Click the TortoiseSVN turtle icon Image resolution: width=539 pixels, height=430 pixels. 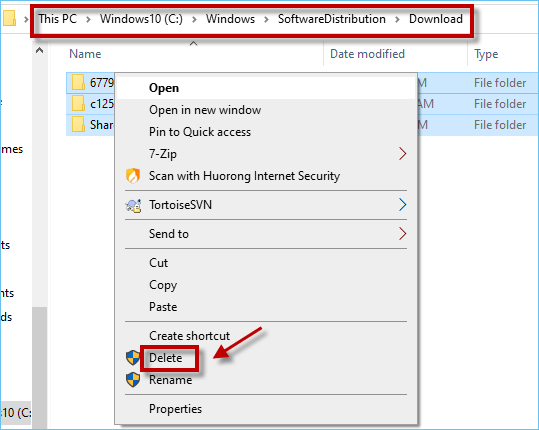tap(133, 205)
